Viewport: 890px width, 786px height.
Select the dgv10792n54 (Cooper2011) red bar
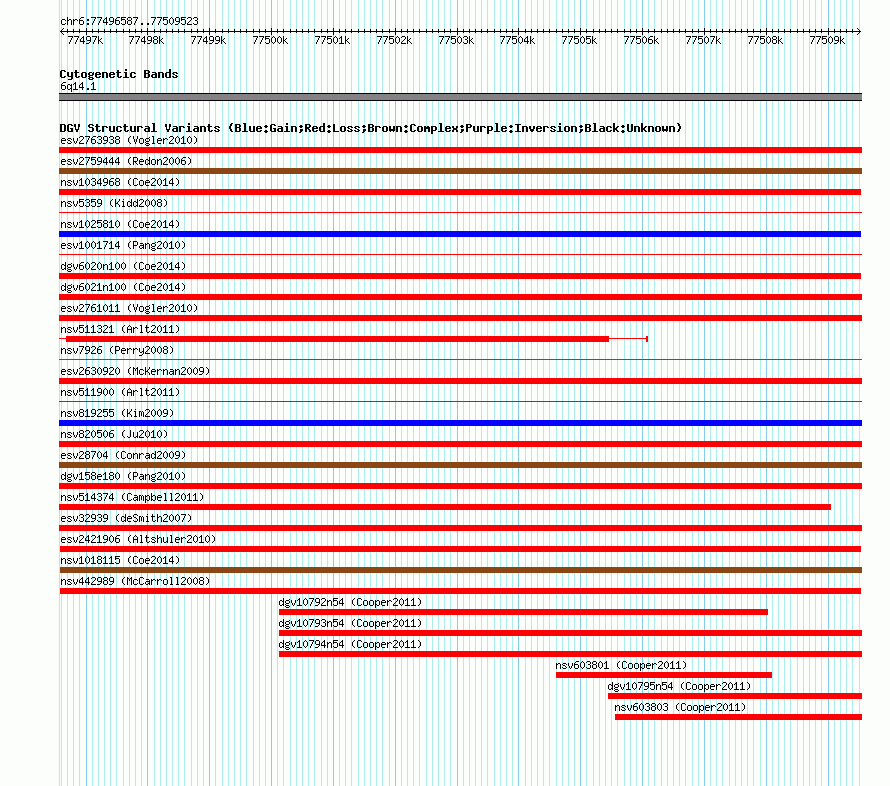(x=523, y=612)
